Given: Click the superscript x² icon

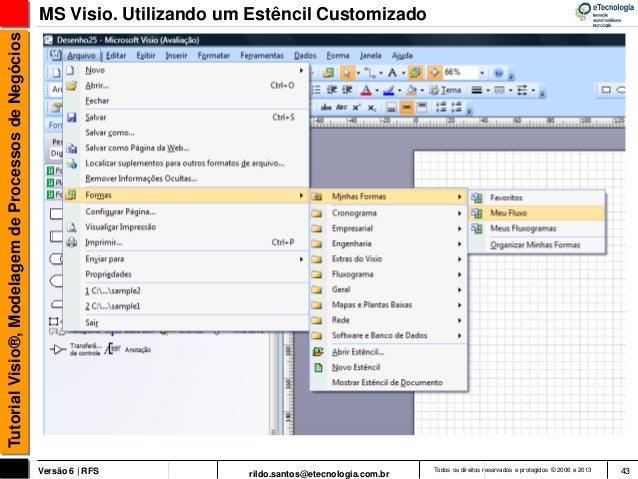Looking at the screenshot, I should 356,107.
